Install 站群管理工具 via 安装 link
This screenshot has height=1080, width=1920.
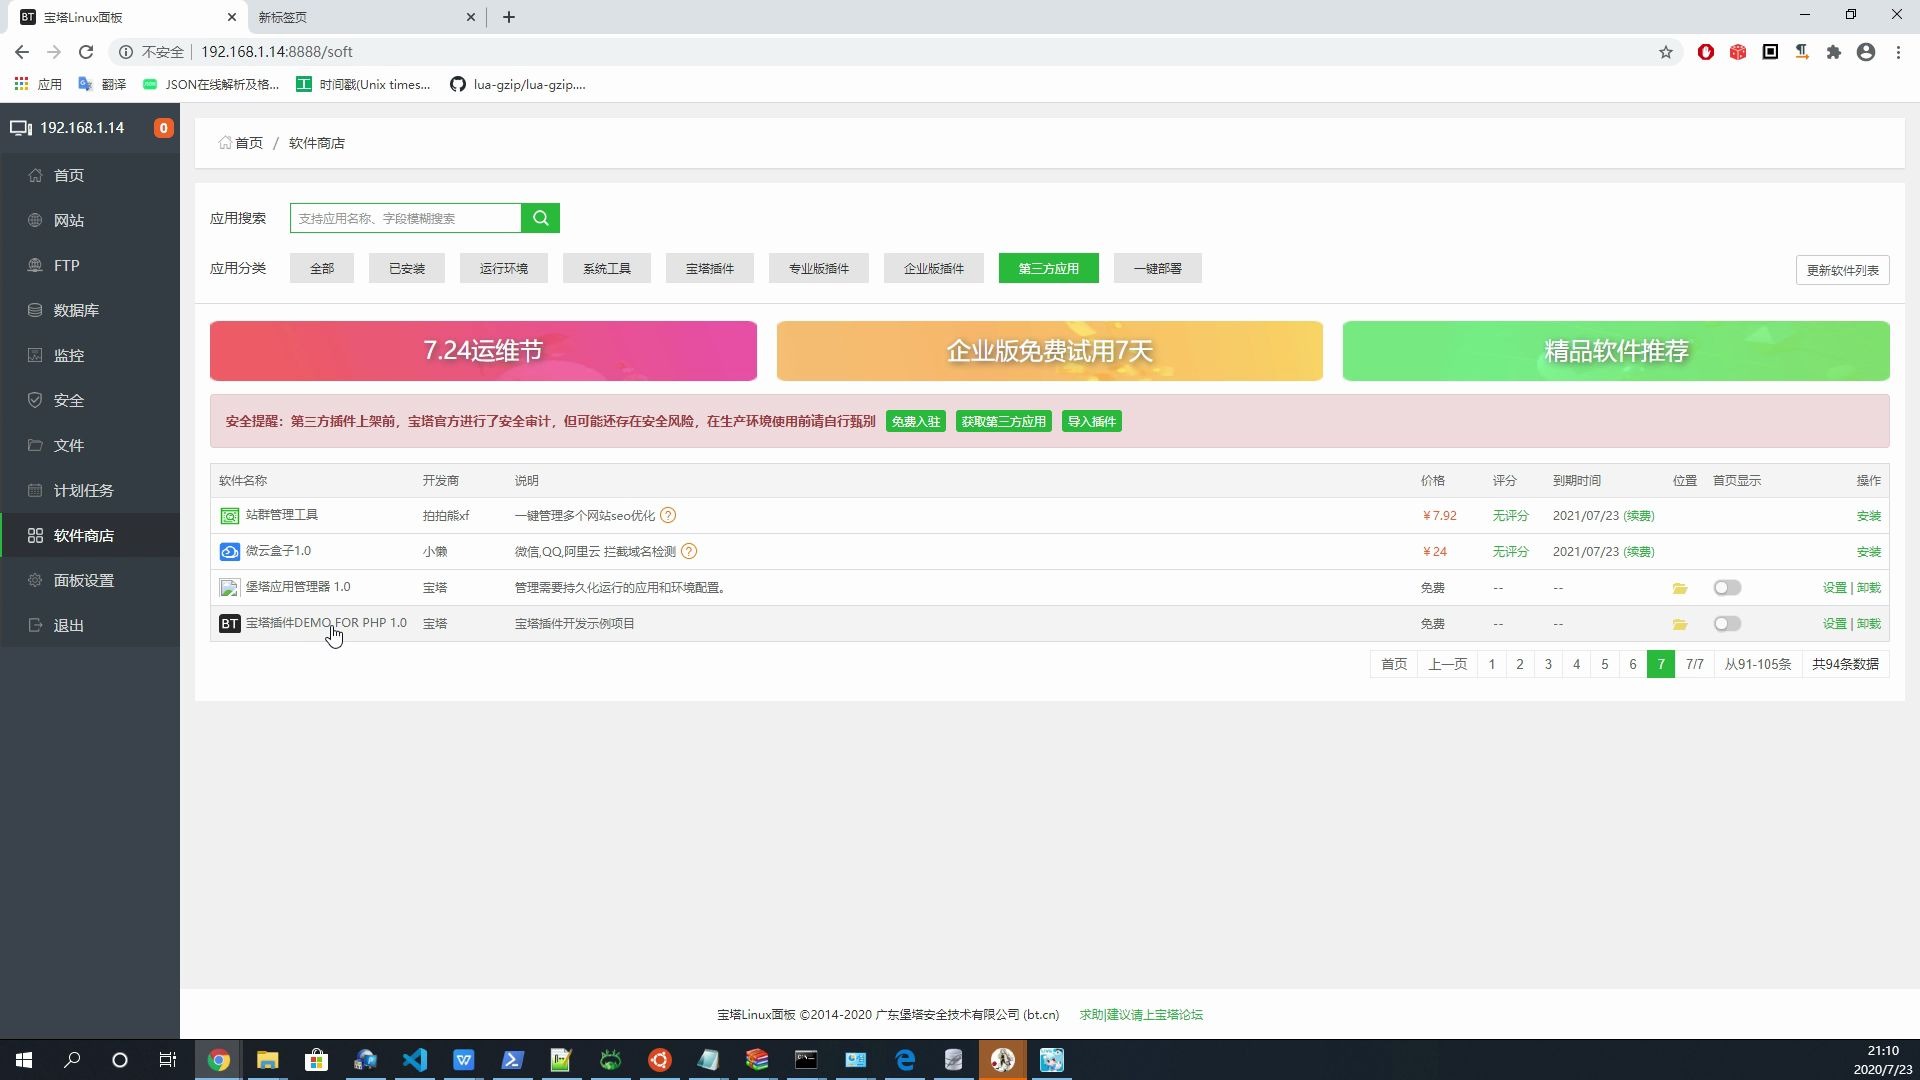click(1869, 516)
